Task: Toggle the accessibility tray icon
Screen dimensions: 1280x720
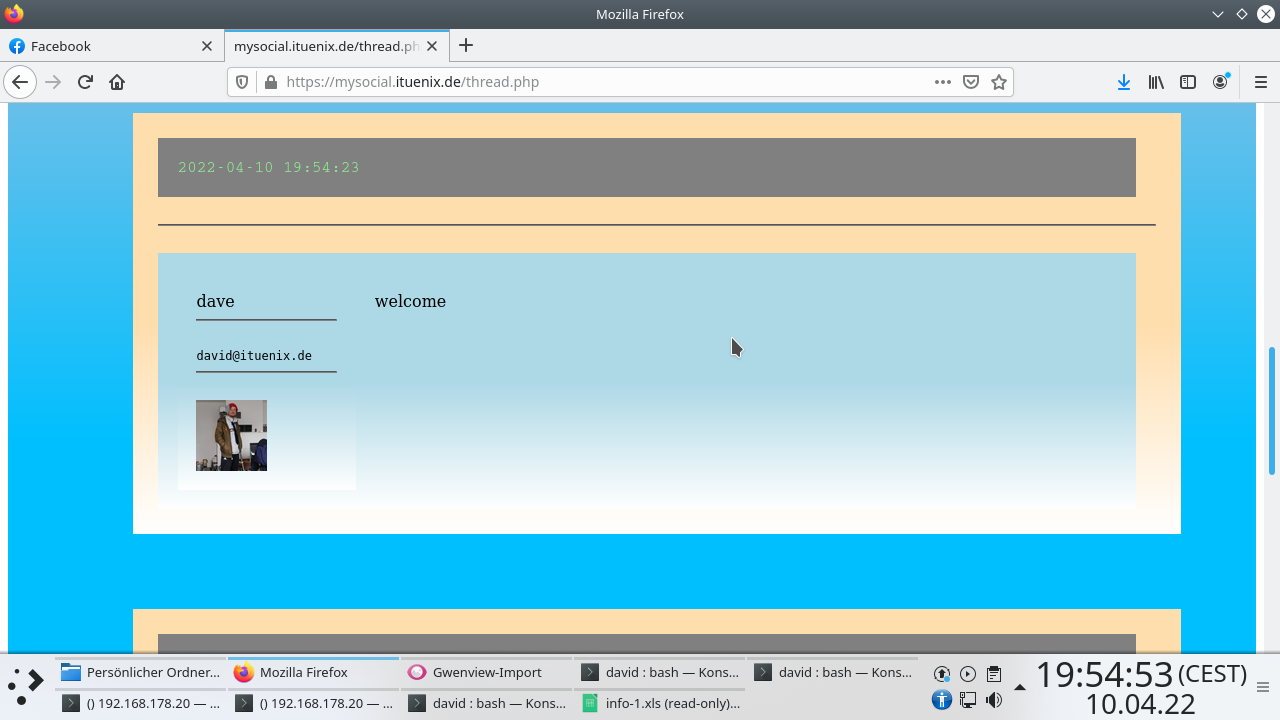Action: point(941,699)
